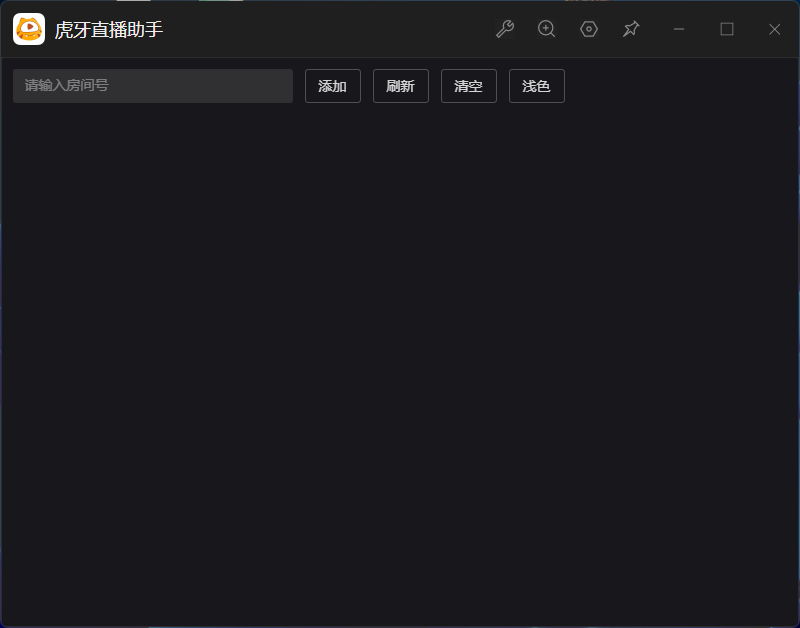
Task: Click the 虎牙直播助手 app logo
Action: click(x=29, y=29)
